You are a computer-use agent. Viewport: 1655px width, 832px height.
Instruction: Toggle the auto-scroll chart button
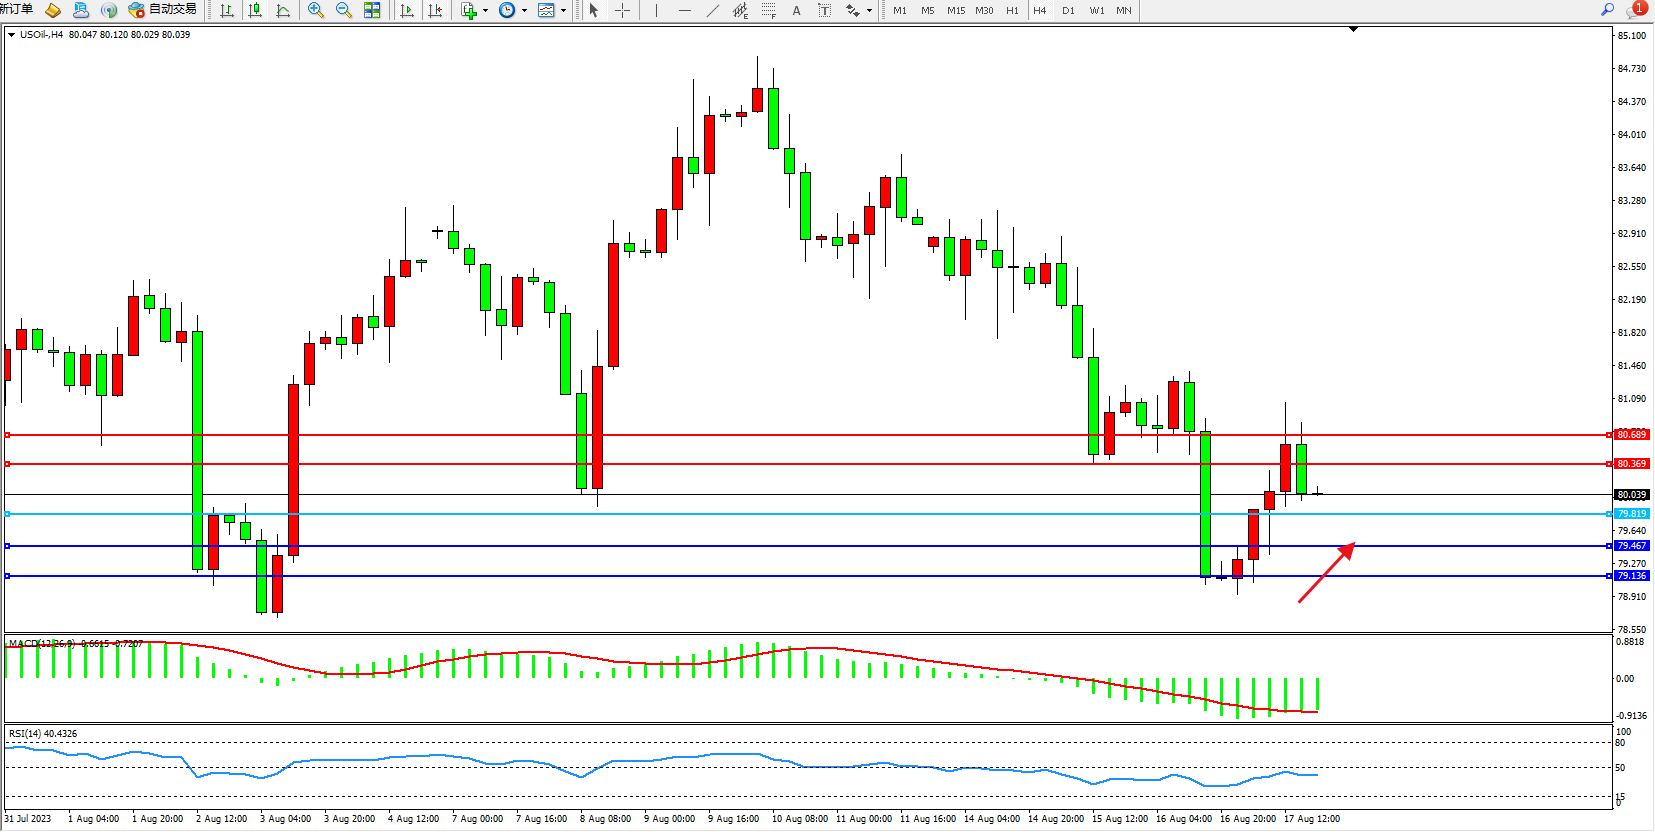click(x=407, y=10)
